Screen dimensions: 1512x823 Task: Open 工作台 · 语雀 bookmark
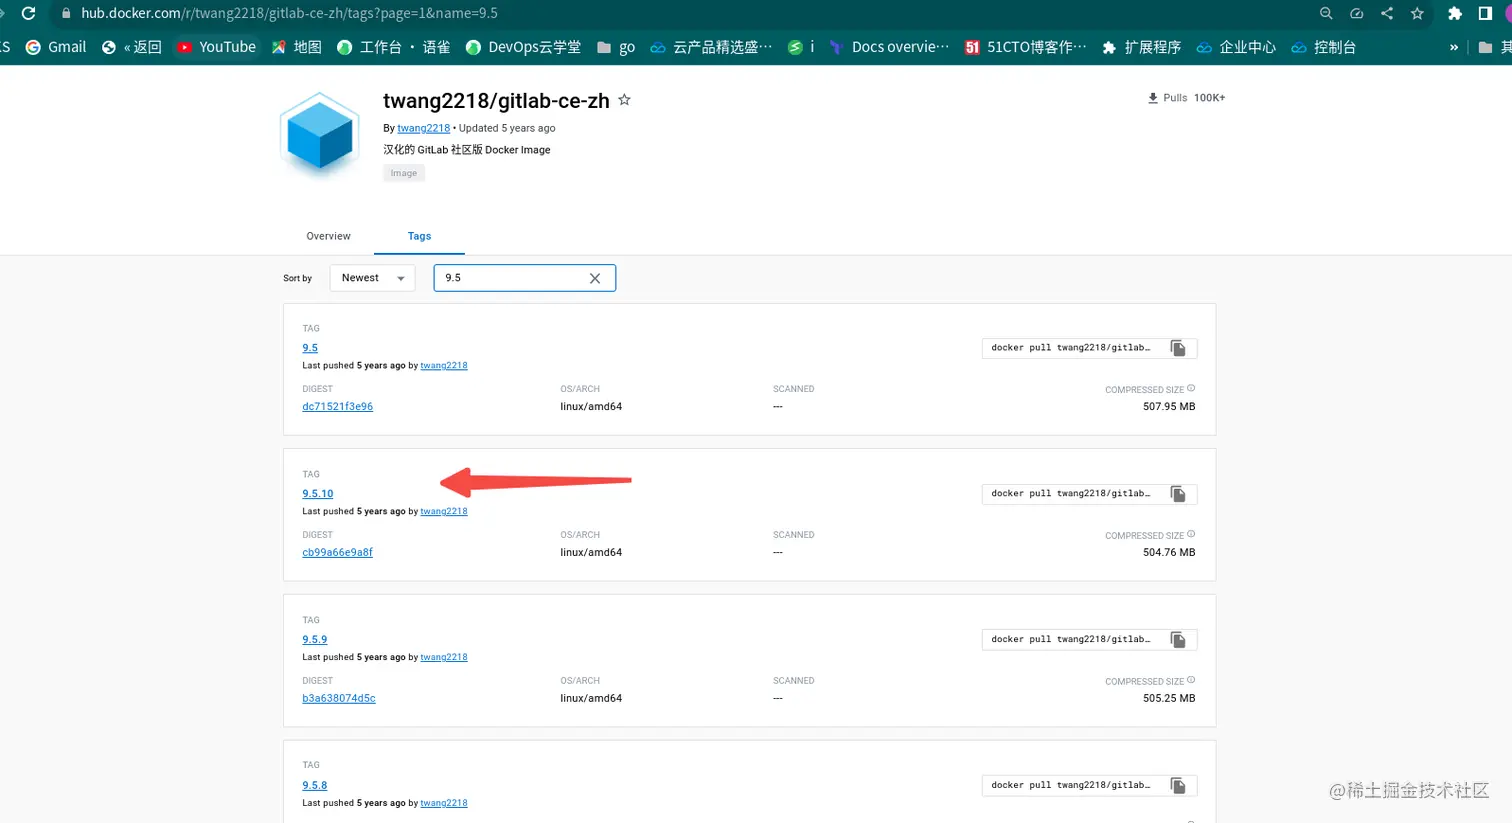393,47
